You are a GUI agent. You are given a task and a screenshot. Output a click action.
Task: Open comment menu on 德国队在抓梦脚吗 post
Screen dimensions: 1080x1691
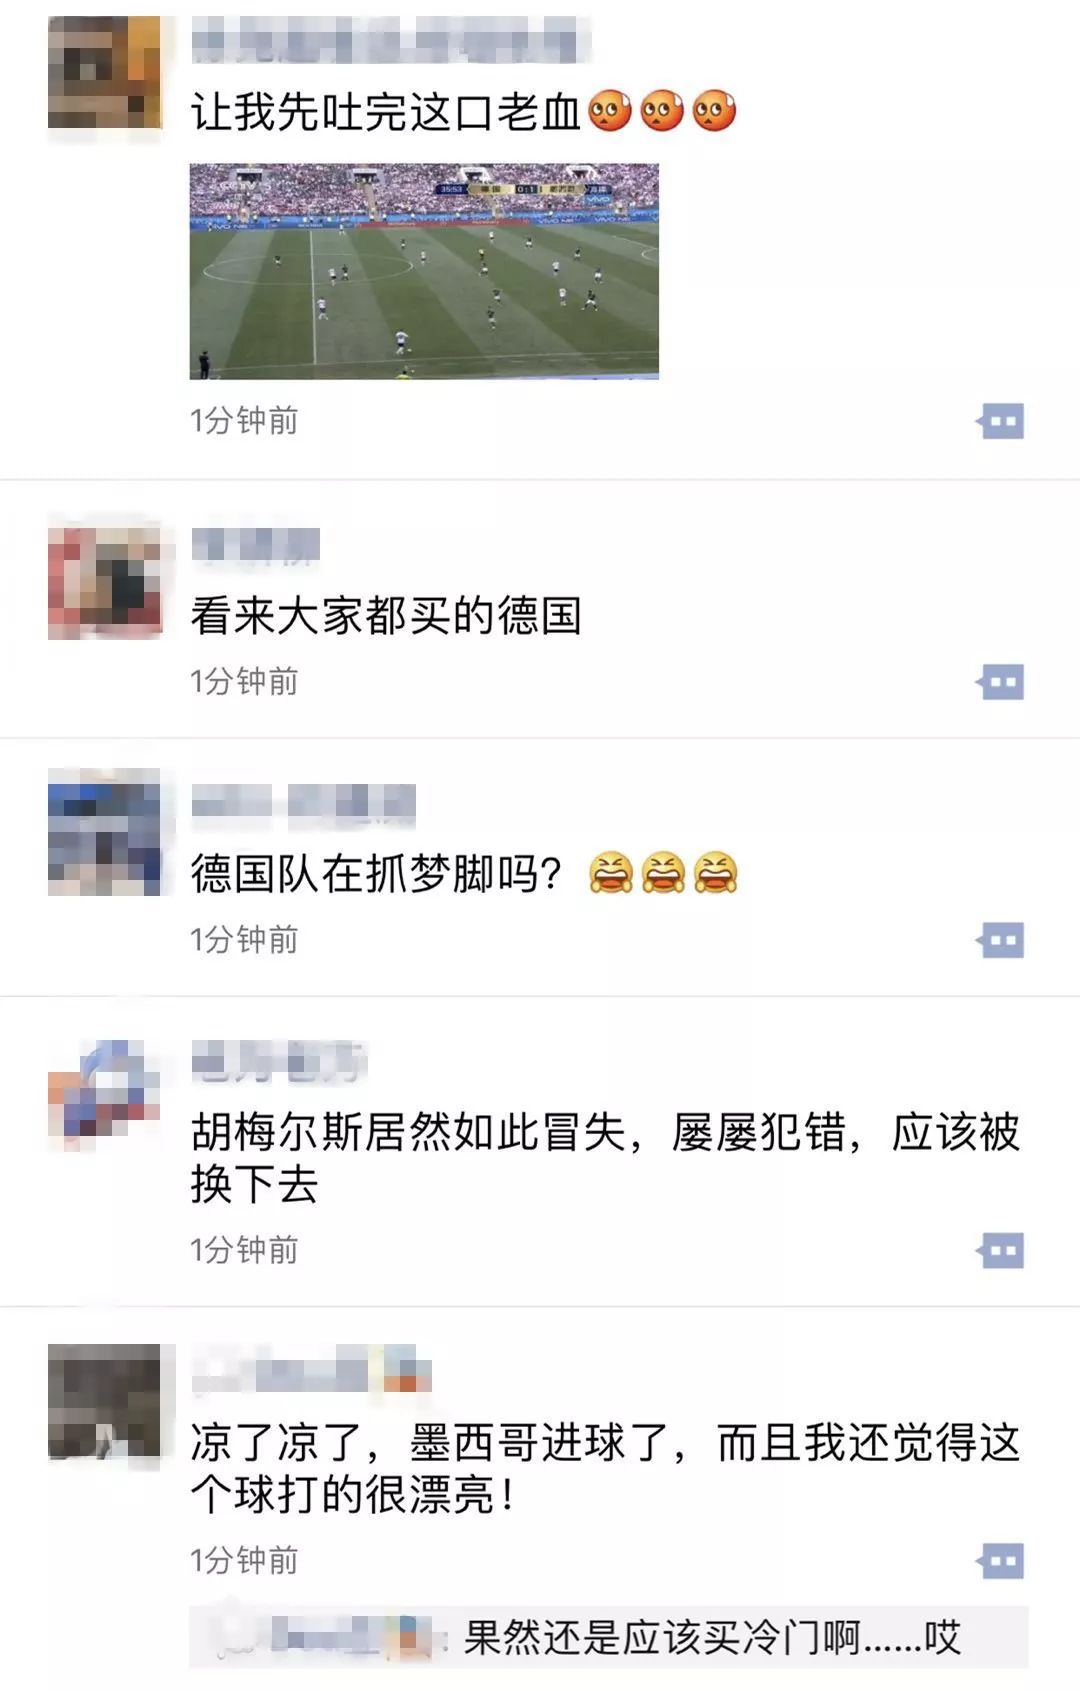click(1001, 940)
